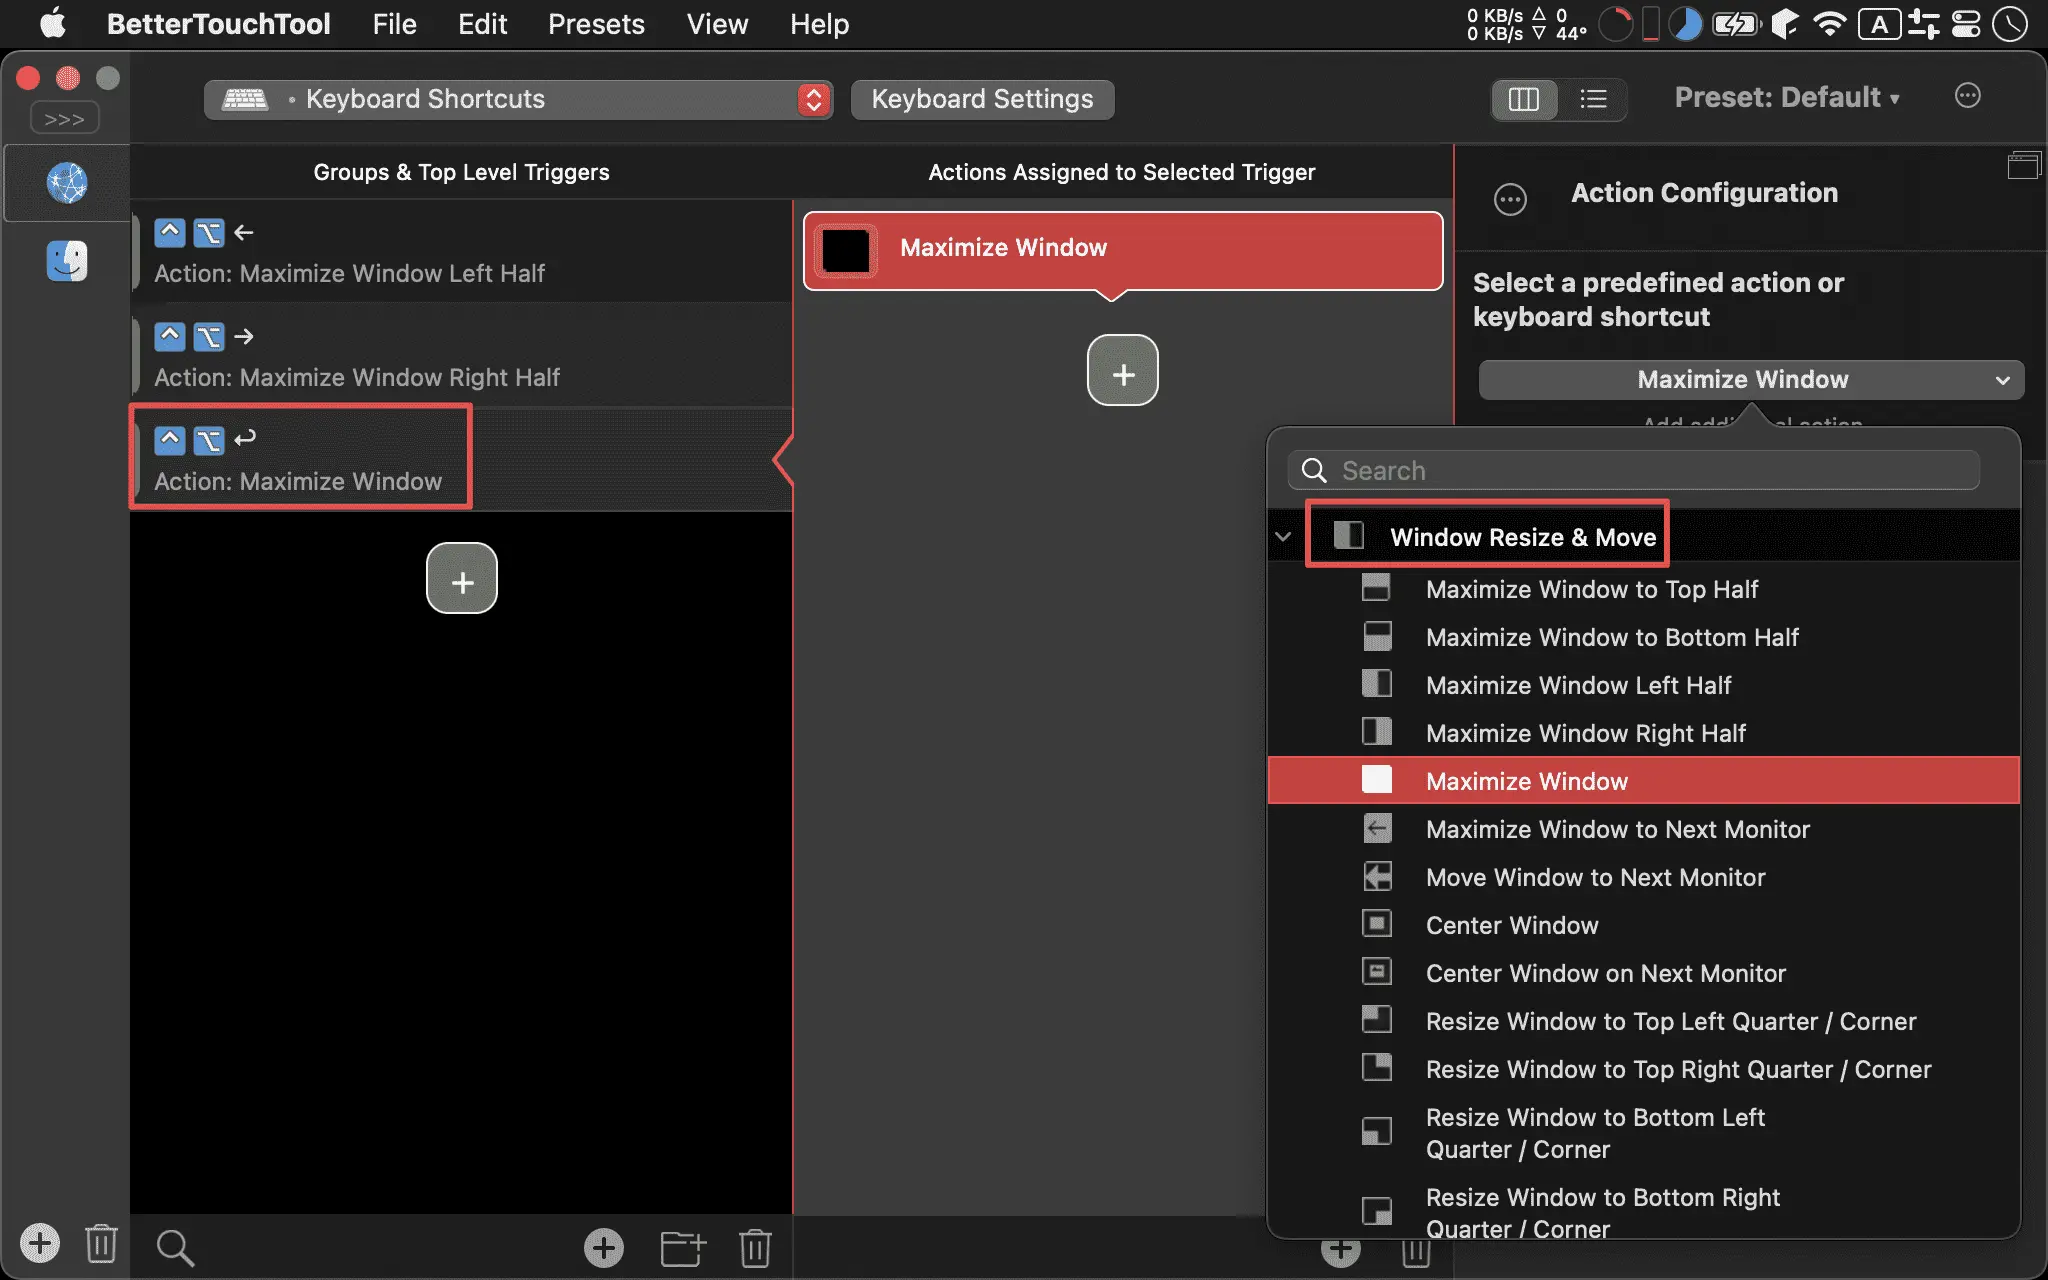Viewport: 2048px width, 1280px height.
Task: Focus the action Search field
Action: (x=1634, y=470)
